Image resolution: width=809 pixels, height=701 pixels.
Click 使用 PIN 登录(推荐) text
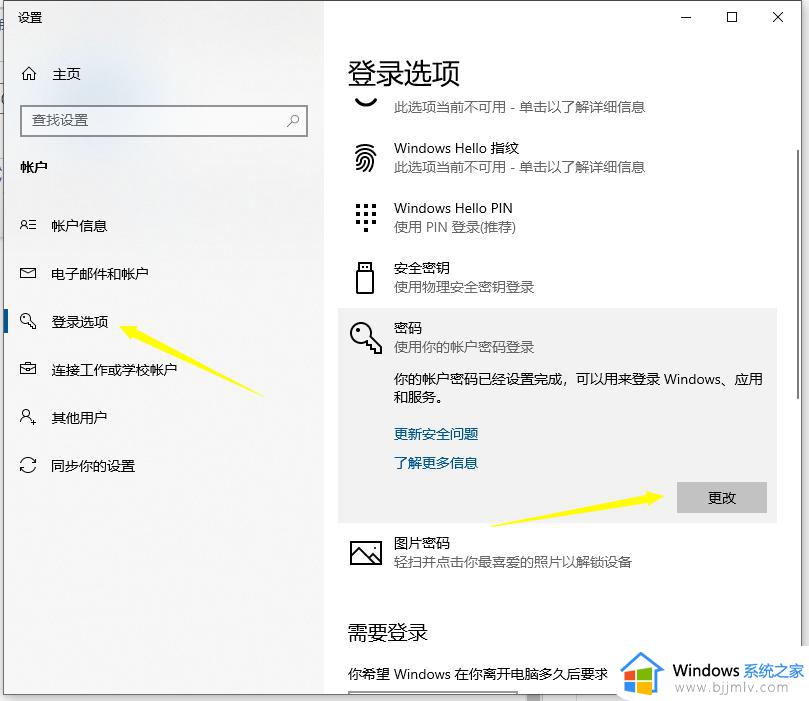[x=455, y=227]
